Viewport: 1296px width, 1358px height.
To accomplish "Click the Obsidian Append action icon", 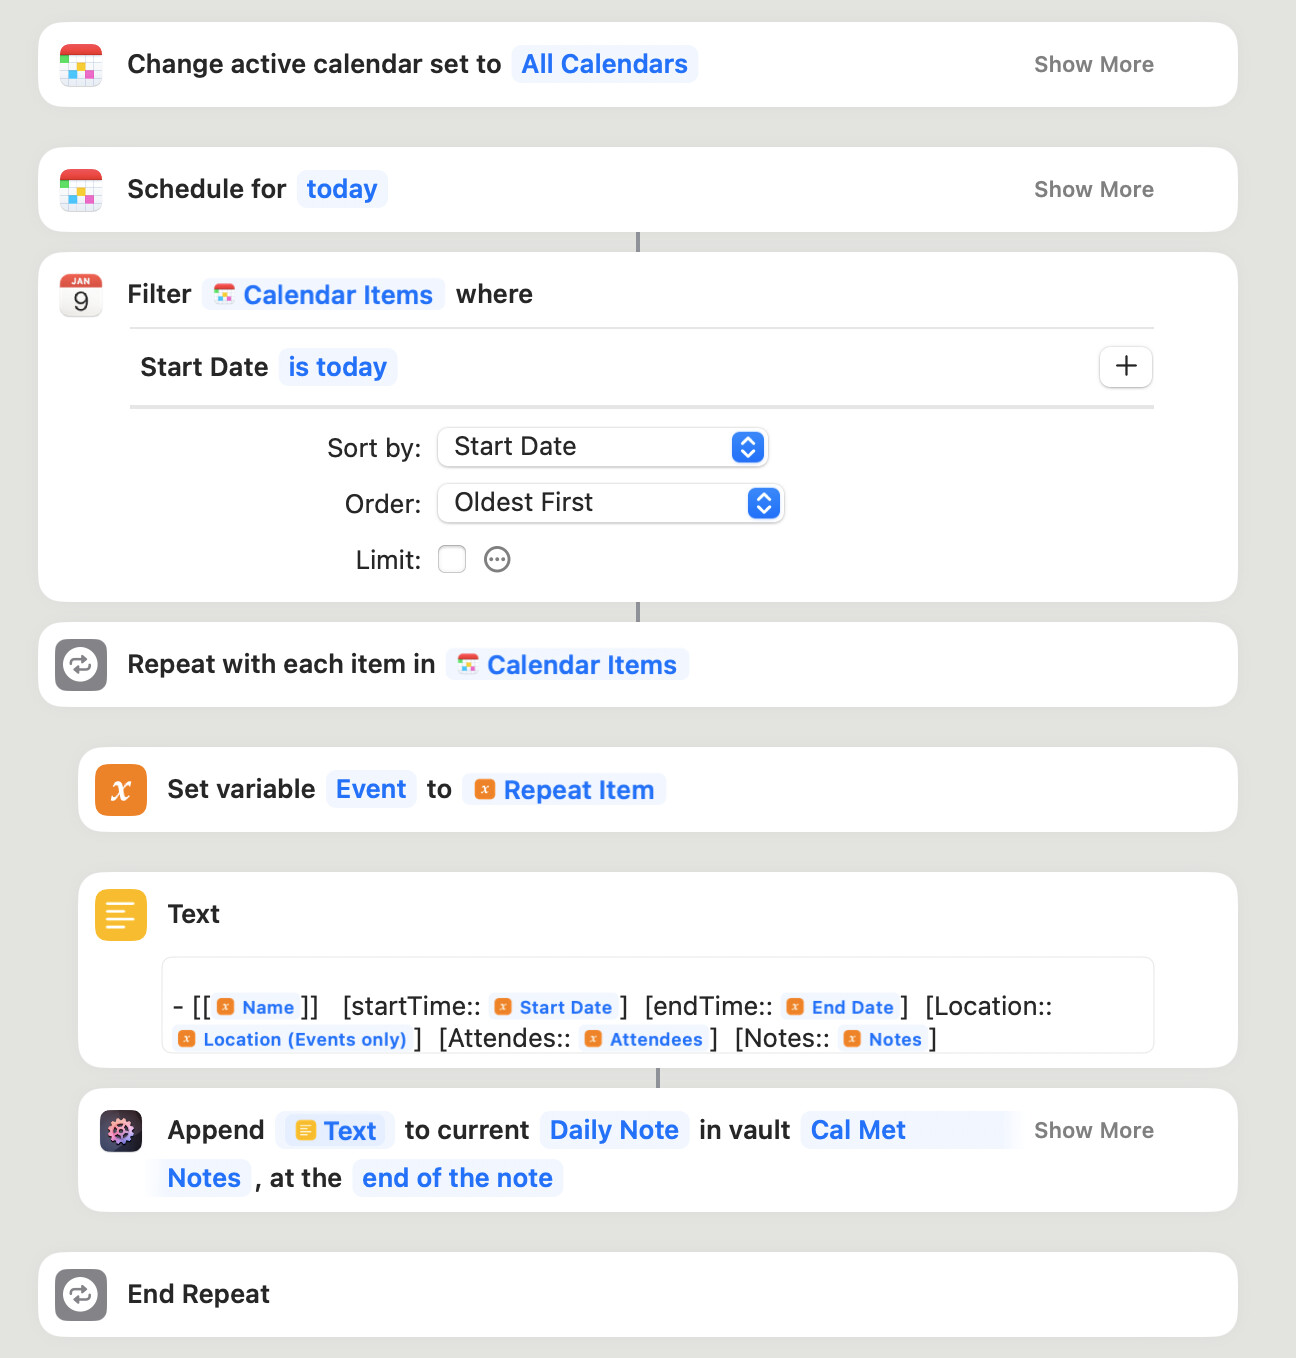I will pyautogui.click(x=121, y=1131).
